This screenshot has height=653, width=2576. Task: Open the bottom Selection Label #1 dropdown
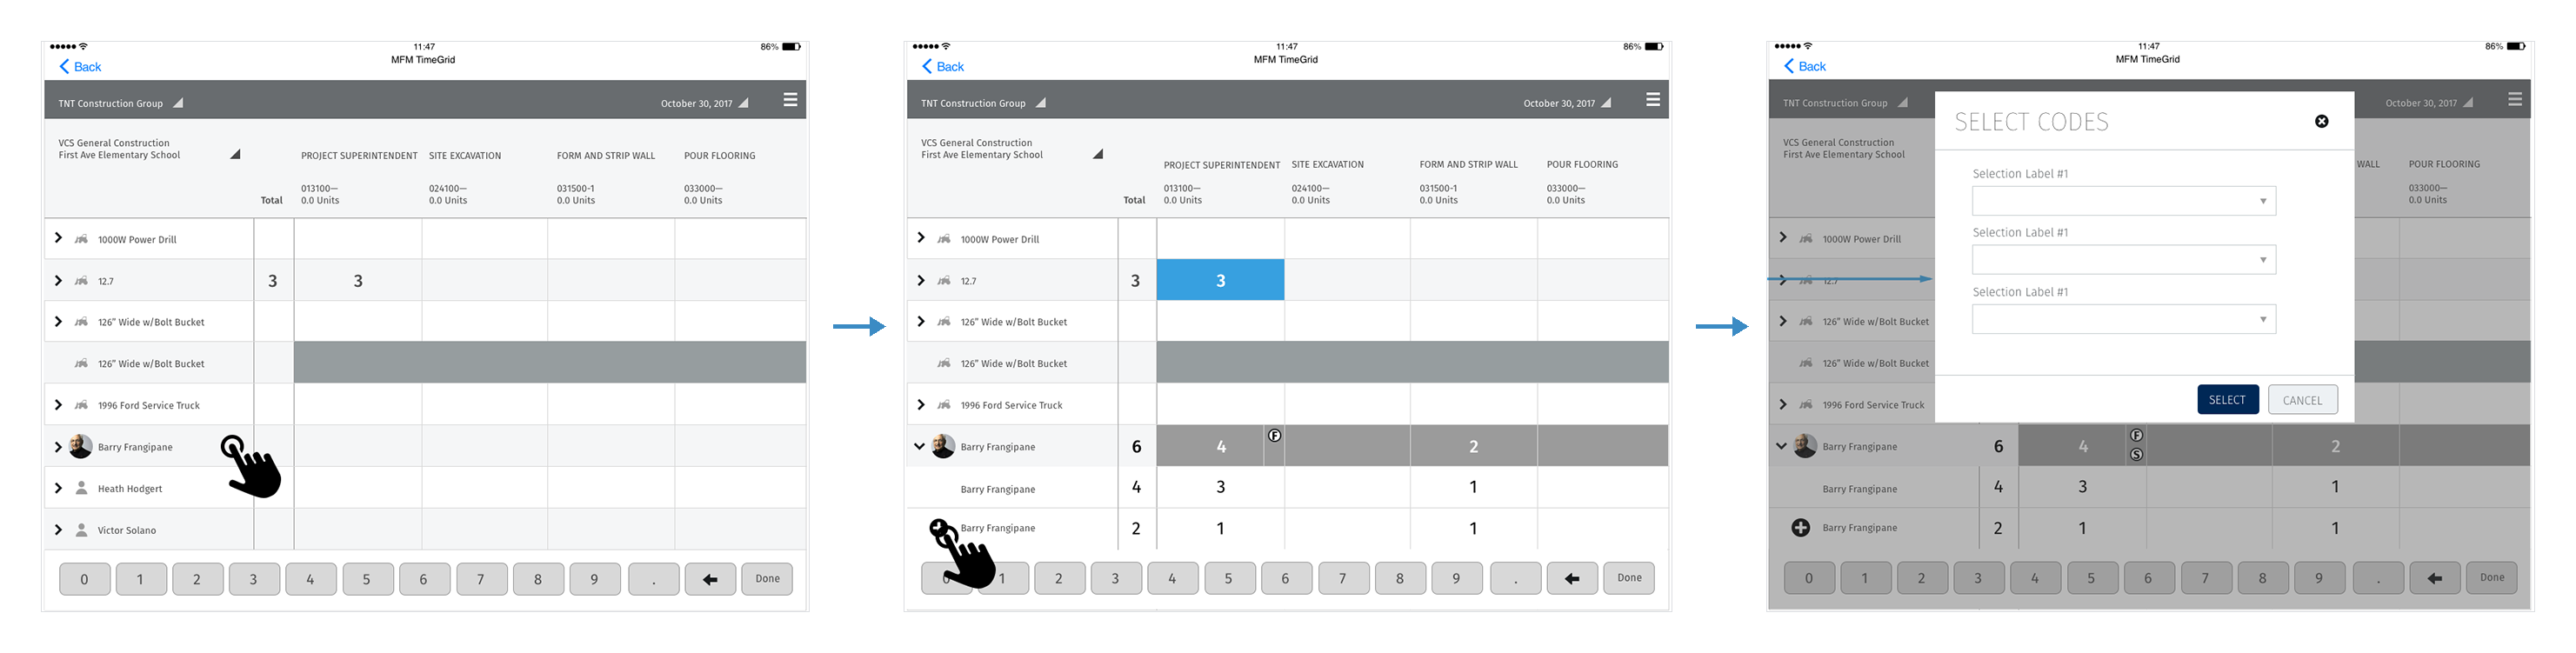pos(2124,320)
